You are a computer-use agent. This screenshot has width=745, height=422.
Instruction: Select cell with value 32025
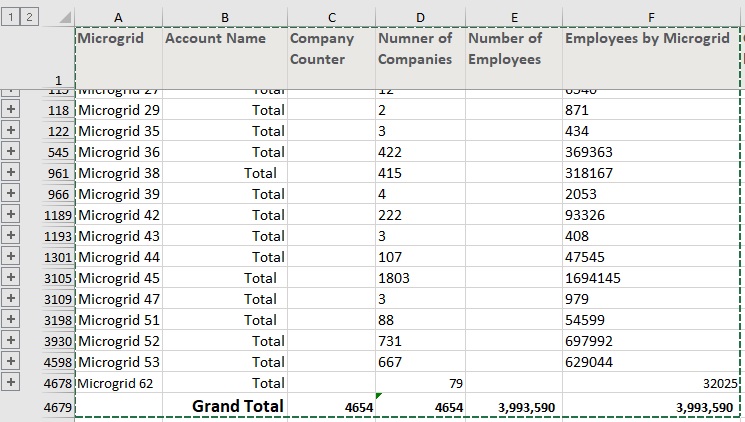coord(651,383)
